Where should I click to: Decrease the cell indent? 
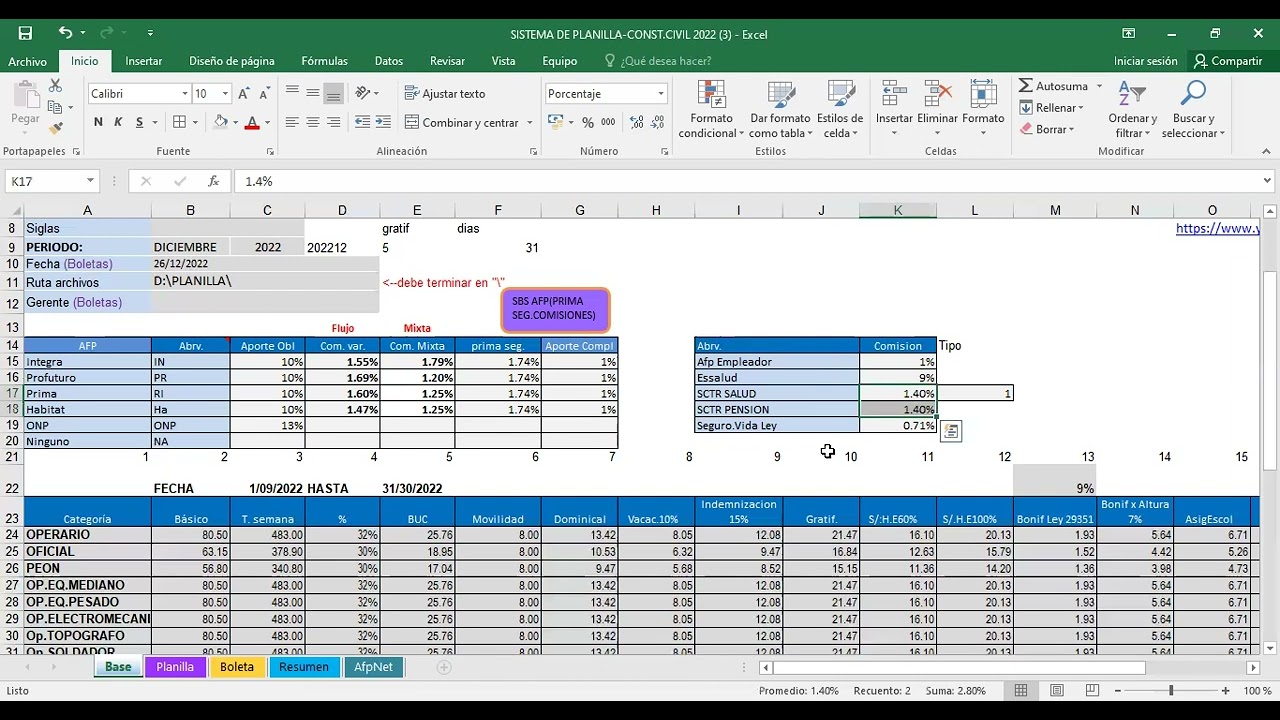point(361,122)
